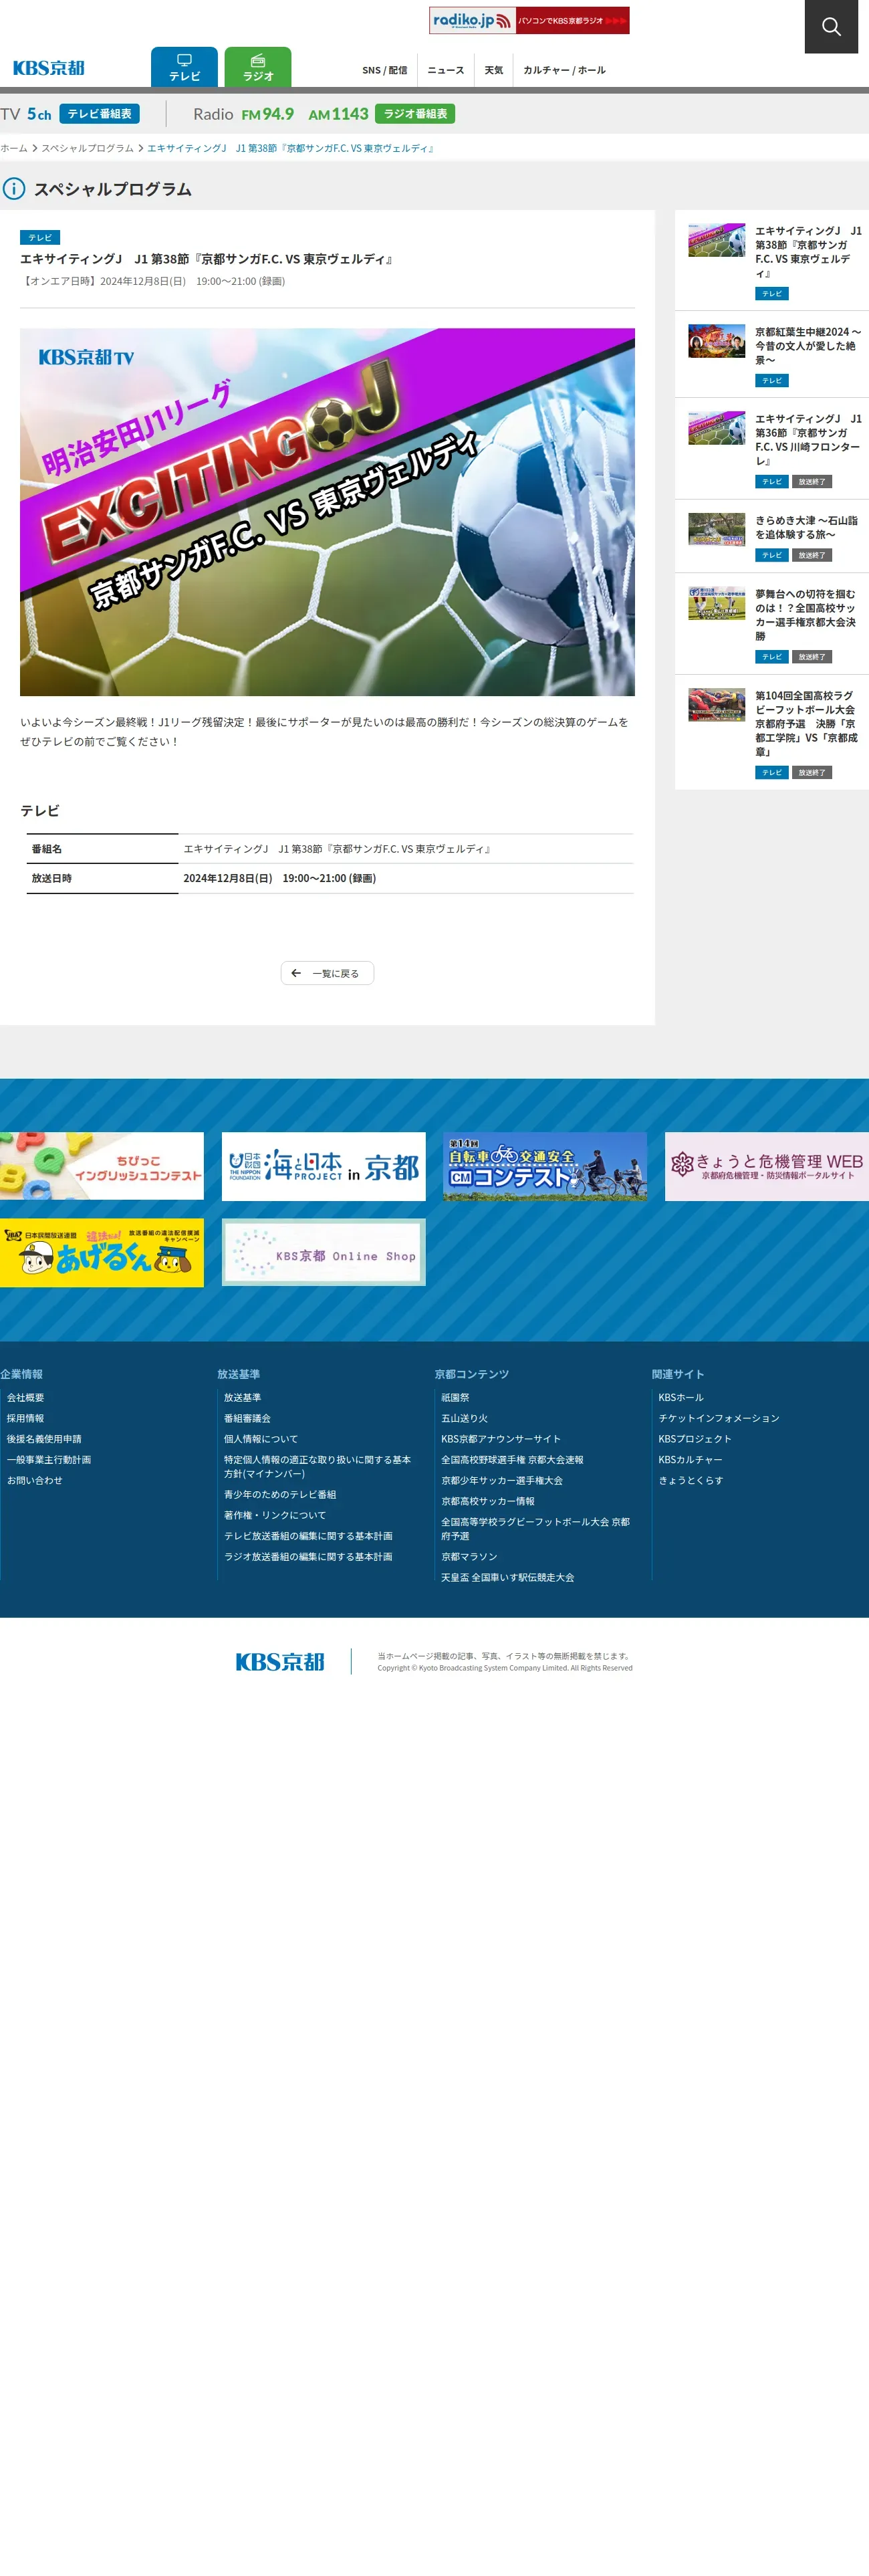Open きょうとくらす footer link
Screen dimensions: 869x2576
point(691,1481)
